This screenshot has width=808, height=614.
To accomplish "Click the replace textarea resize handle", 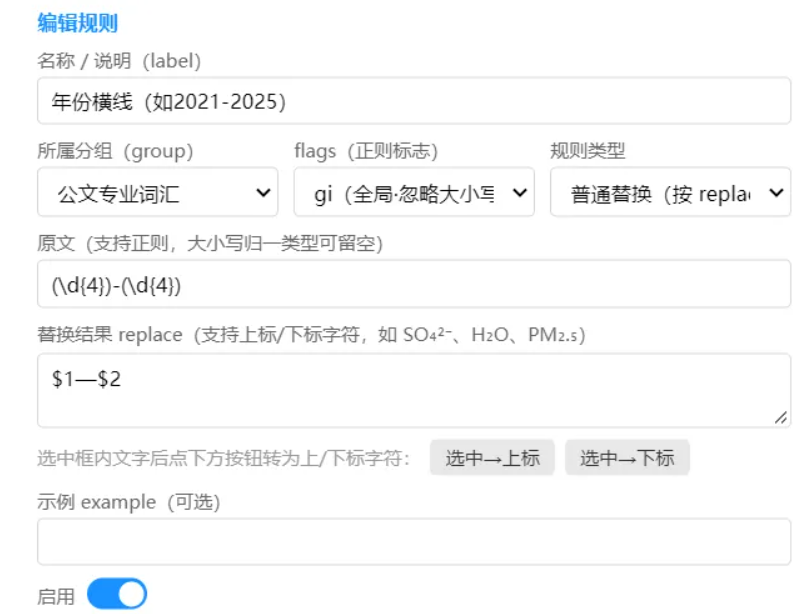I will (781, 418).
